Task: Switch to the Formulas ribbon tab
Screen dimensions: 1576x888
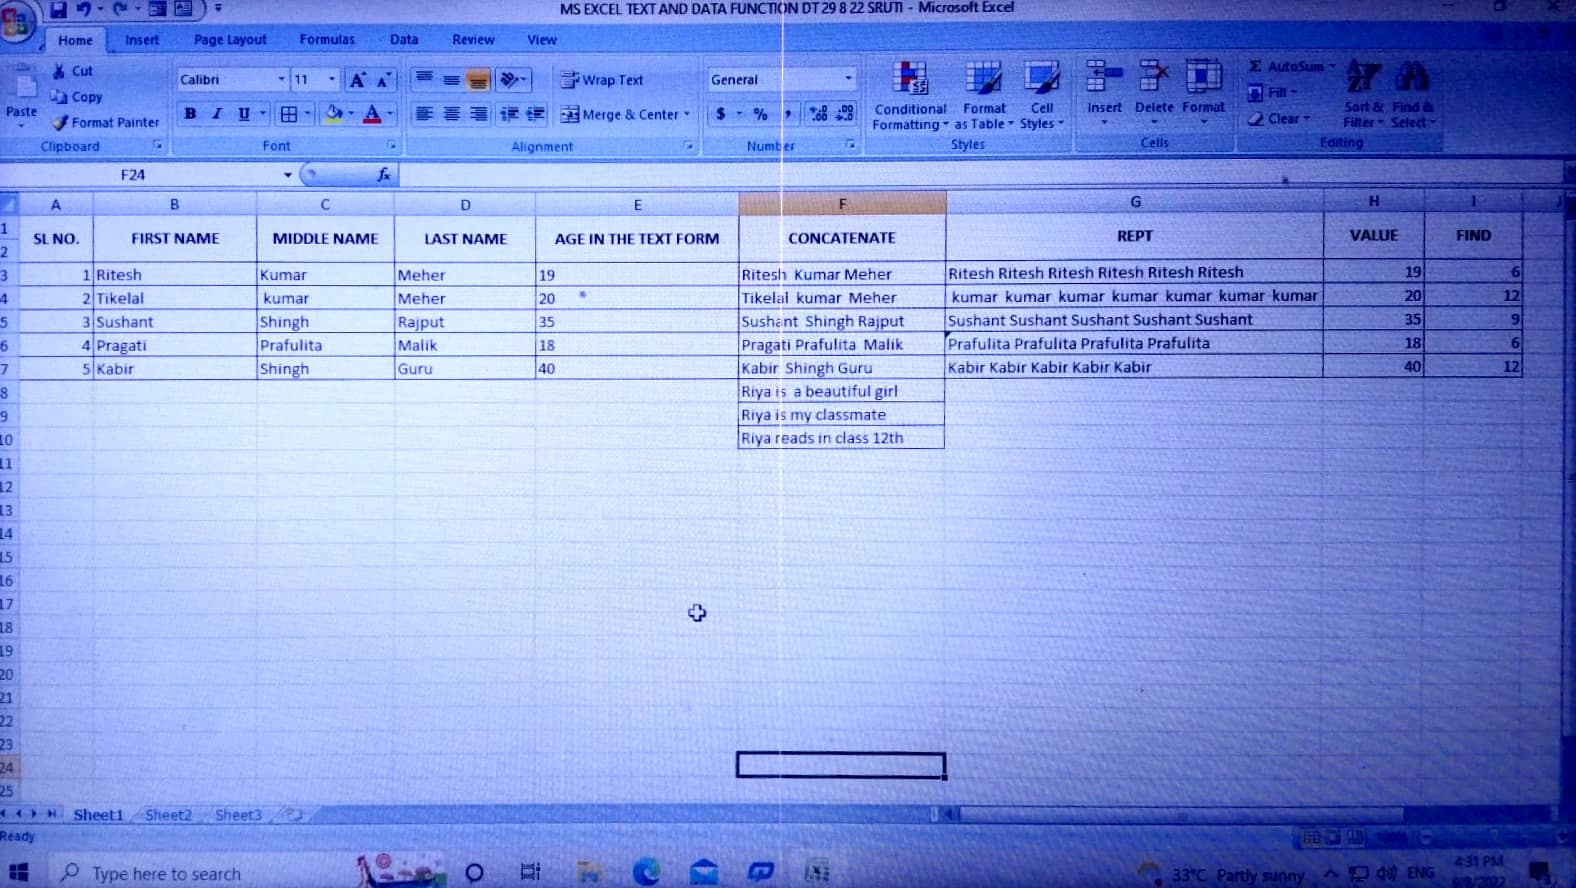Action: (327, 40)
